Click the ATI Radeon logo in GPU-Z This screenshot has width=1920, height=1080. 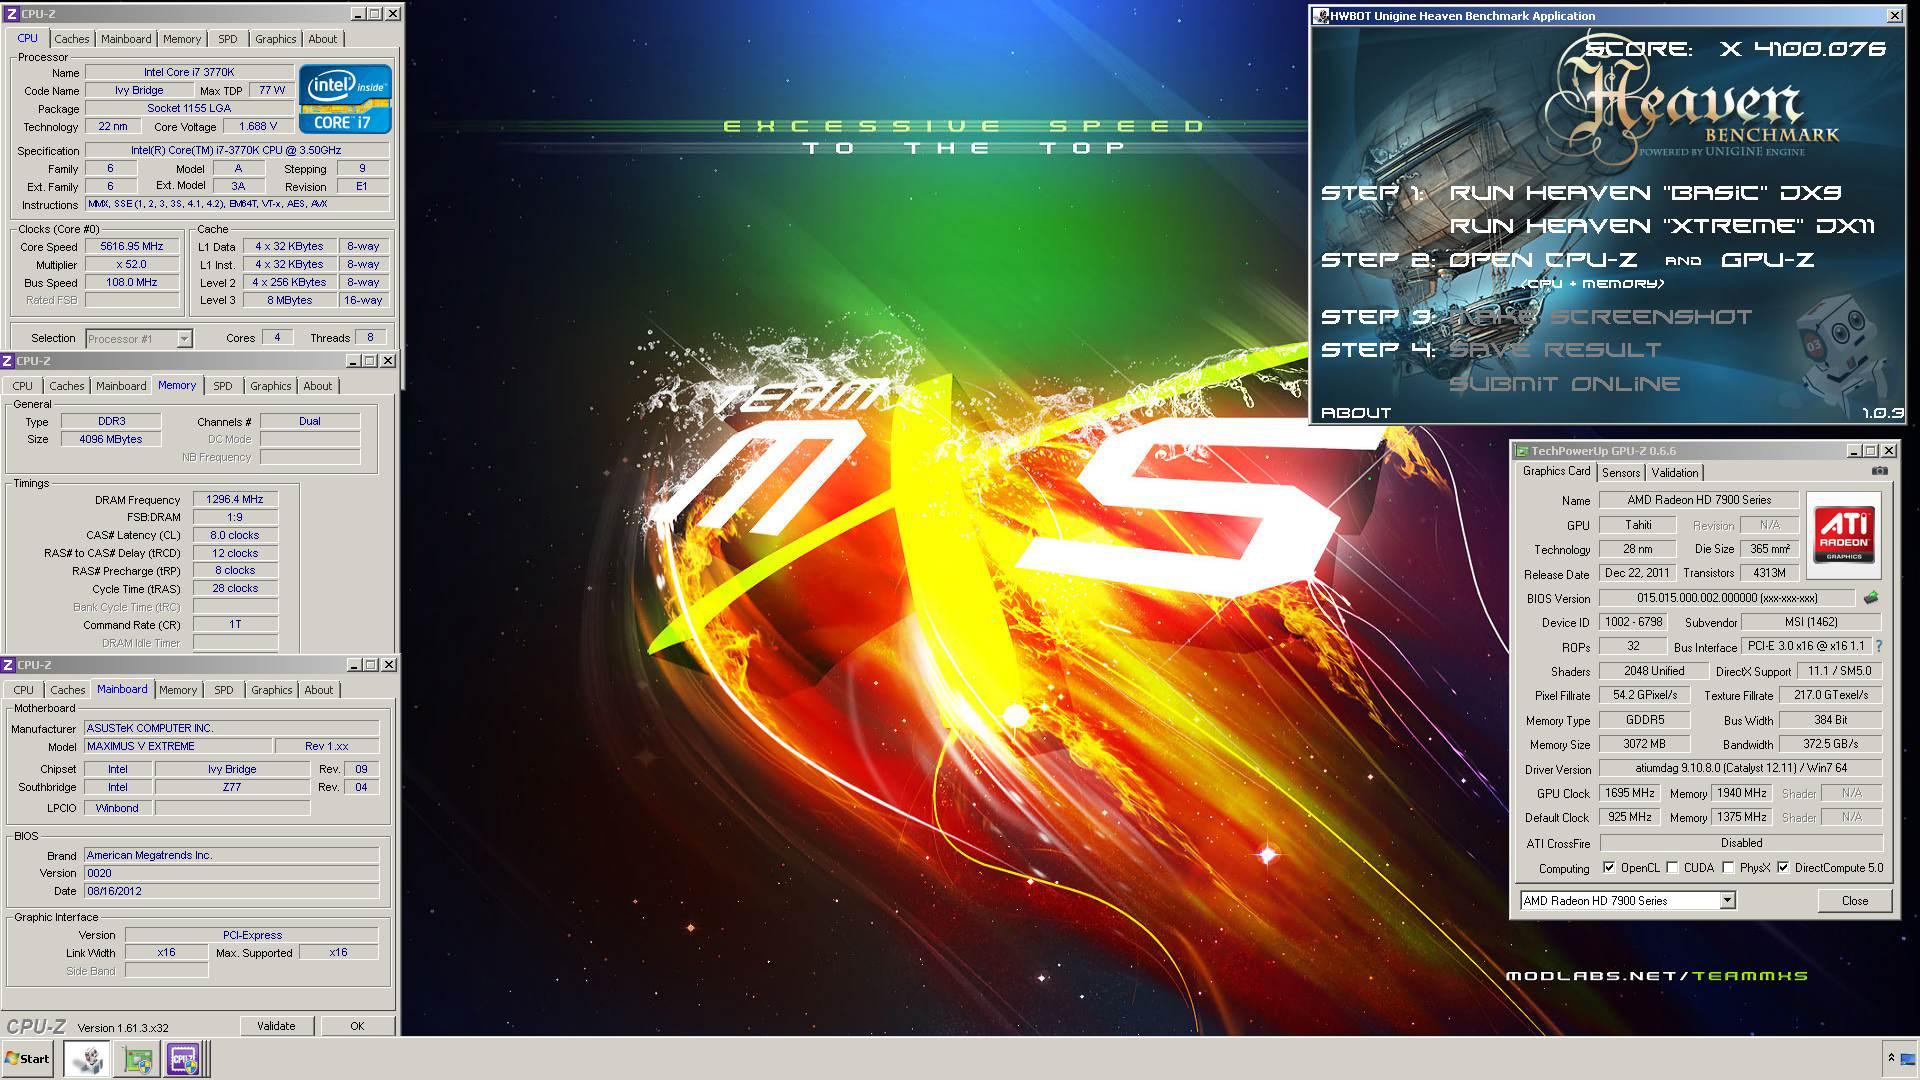tap(1844, 534)
